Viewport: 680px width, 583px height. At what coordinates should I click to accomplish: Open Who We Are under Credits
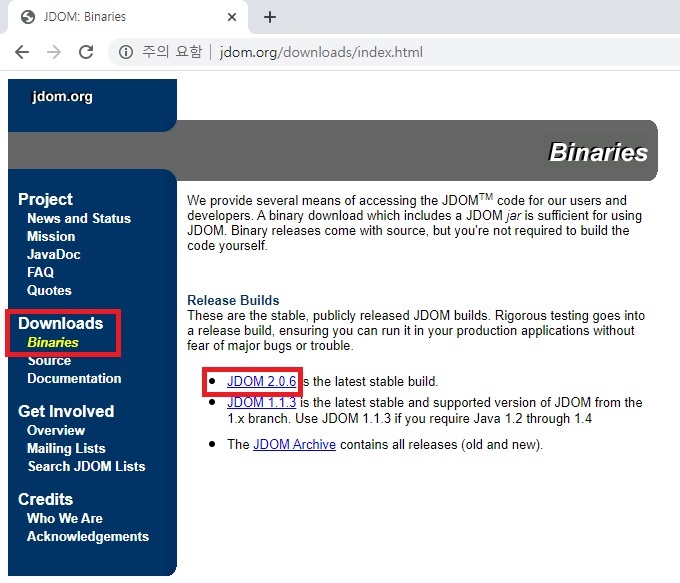(x=65, y=518)
